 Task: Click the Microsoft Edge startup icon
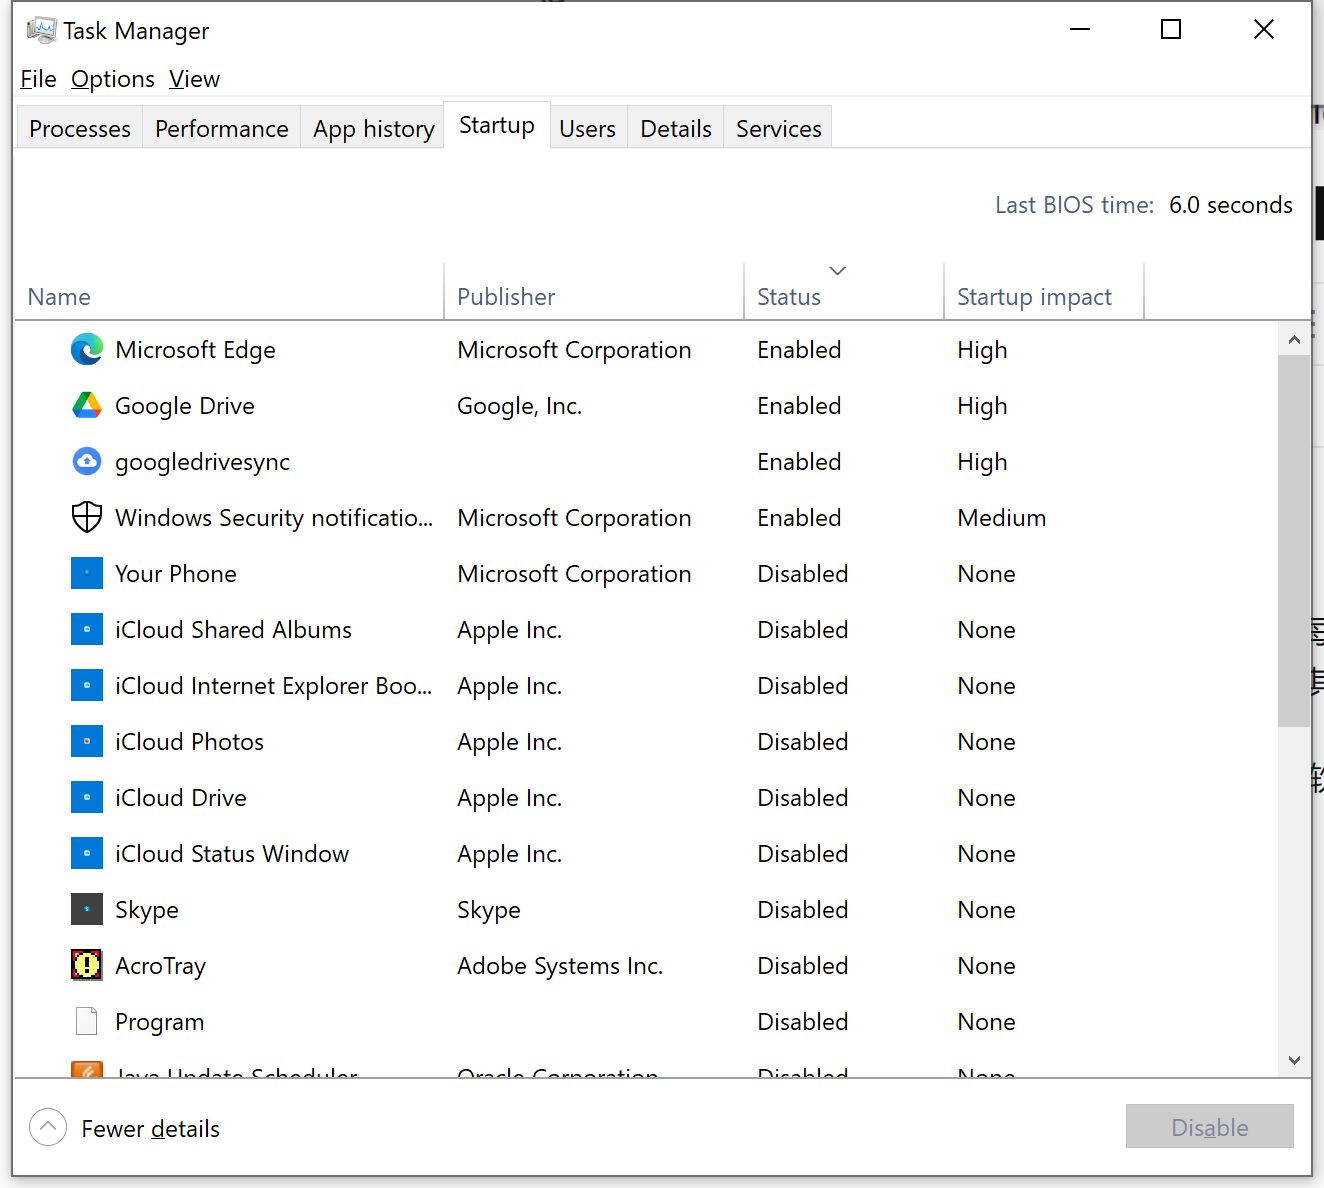pyautogui.click(x=87, y=349)
